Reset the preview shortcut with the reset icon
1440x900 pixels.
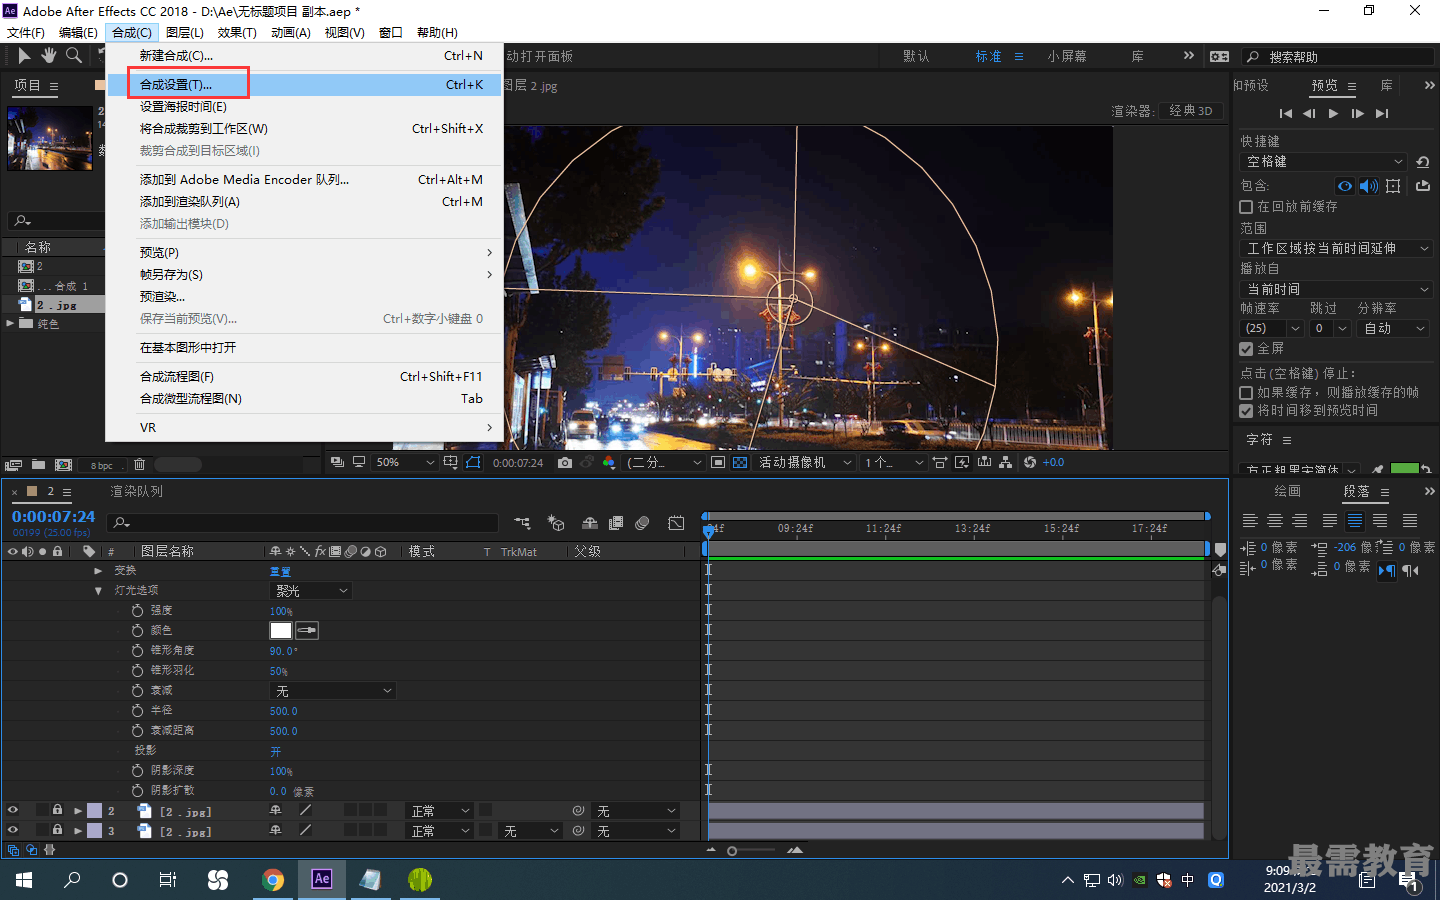coord(1423,162)
